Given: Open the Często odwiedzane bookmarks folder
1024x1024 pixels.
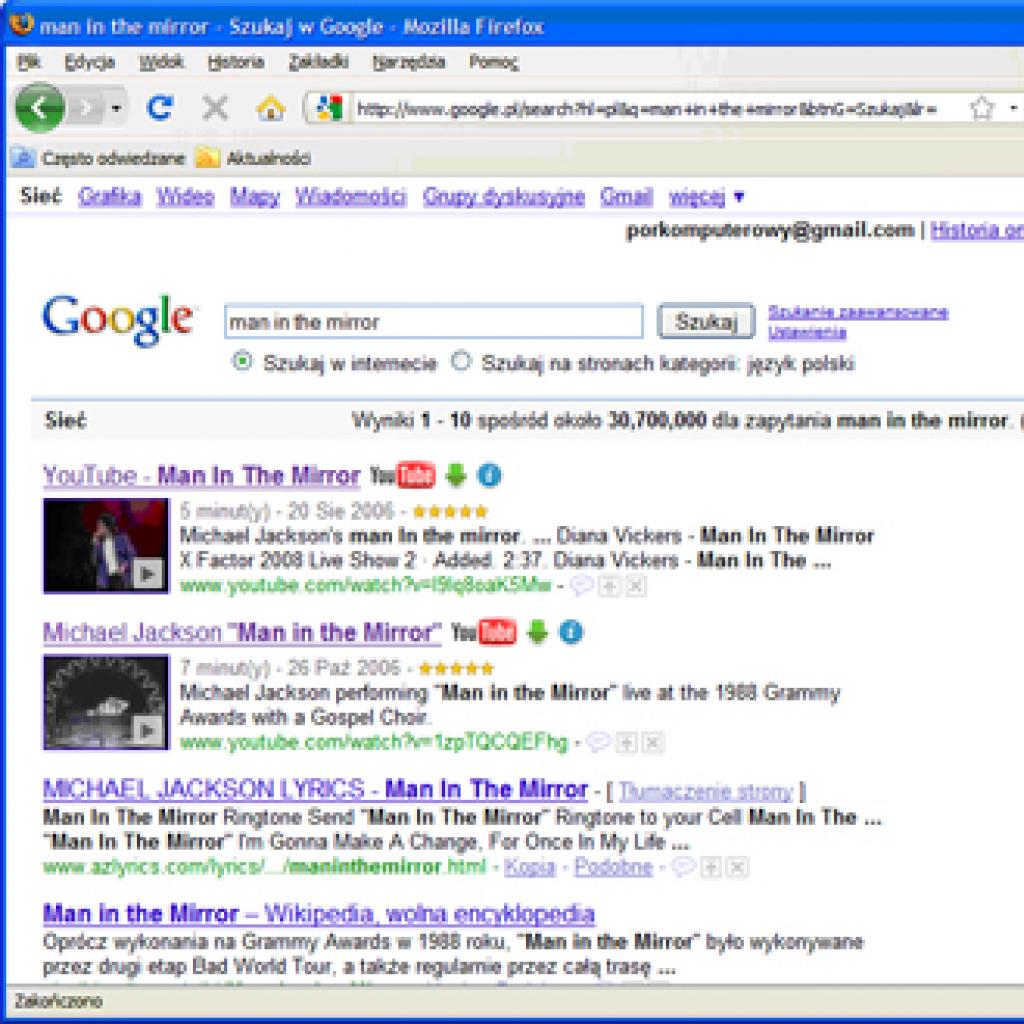Looking at the screenshot, I should click(x=99, y=158).
